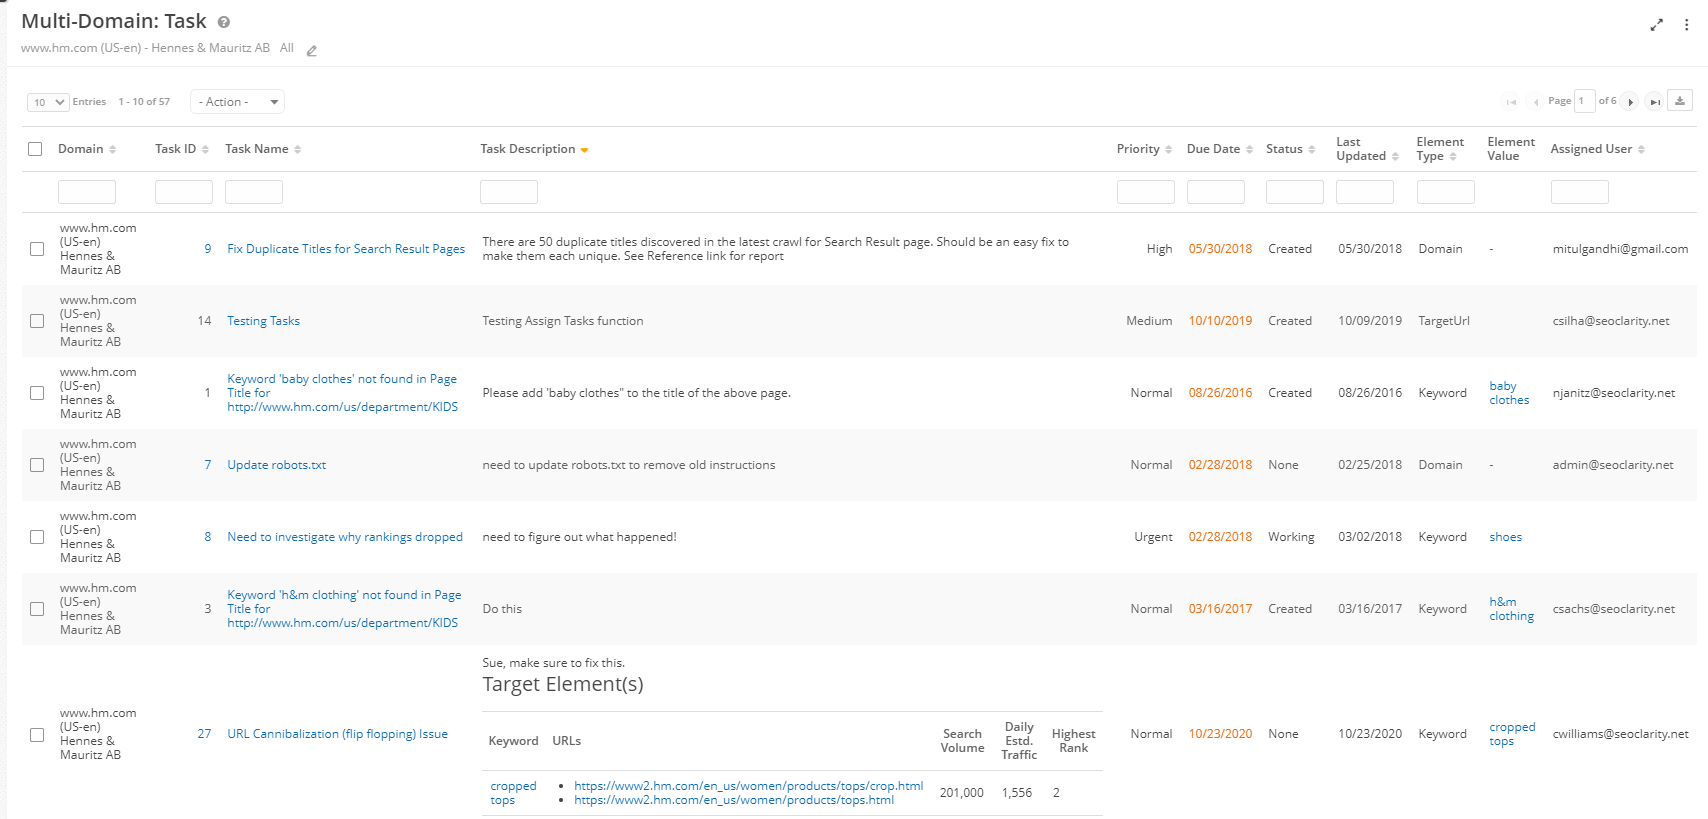Screen dimensions: 1708x819
Task: Click the Task Name filter input box
Action: (x=253, y=192)
